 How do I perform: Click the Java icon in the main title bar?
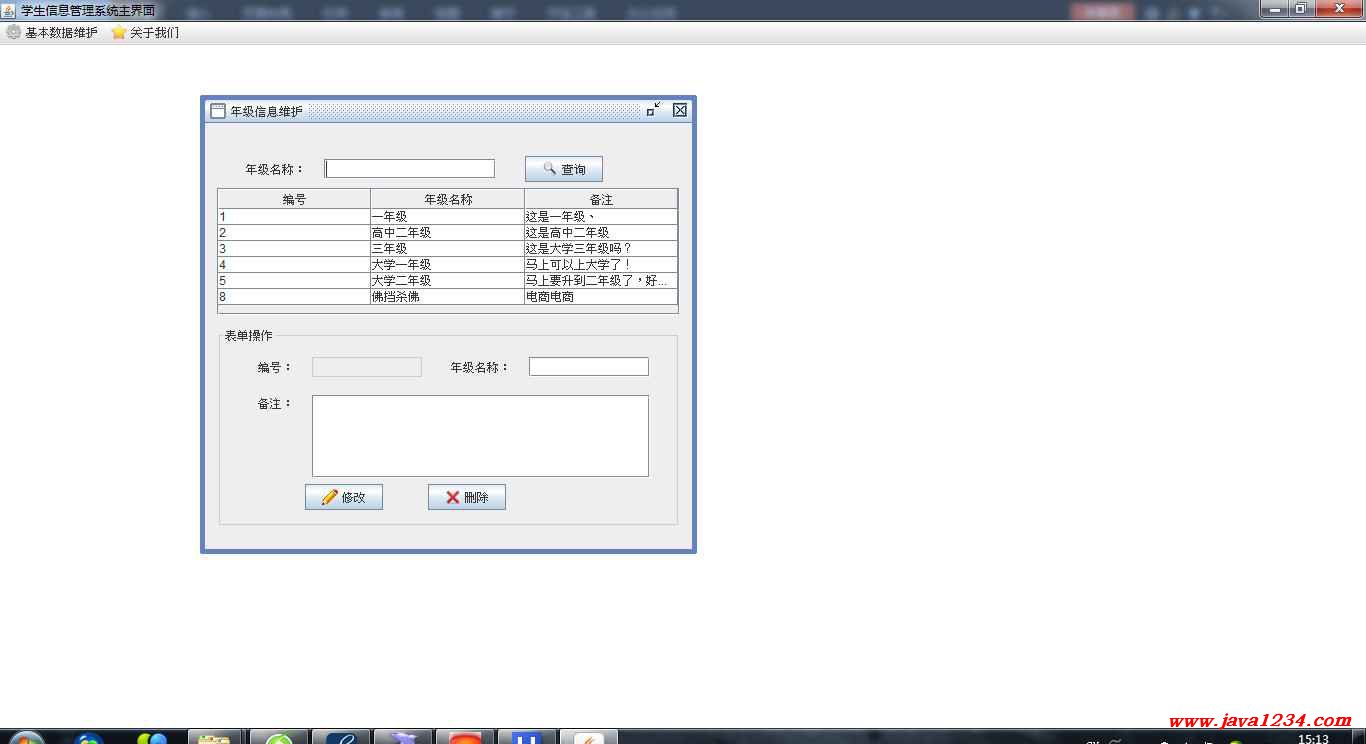[9, 9]
